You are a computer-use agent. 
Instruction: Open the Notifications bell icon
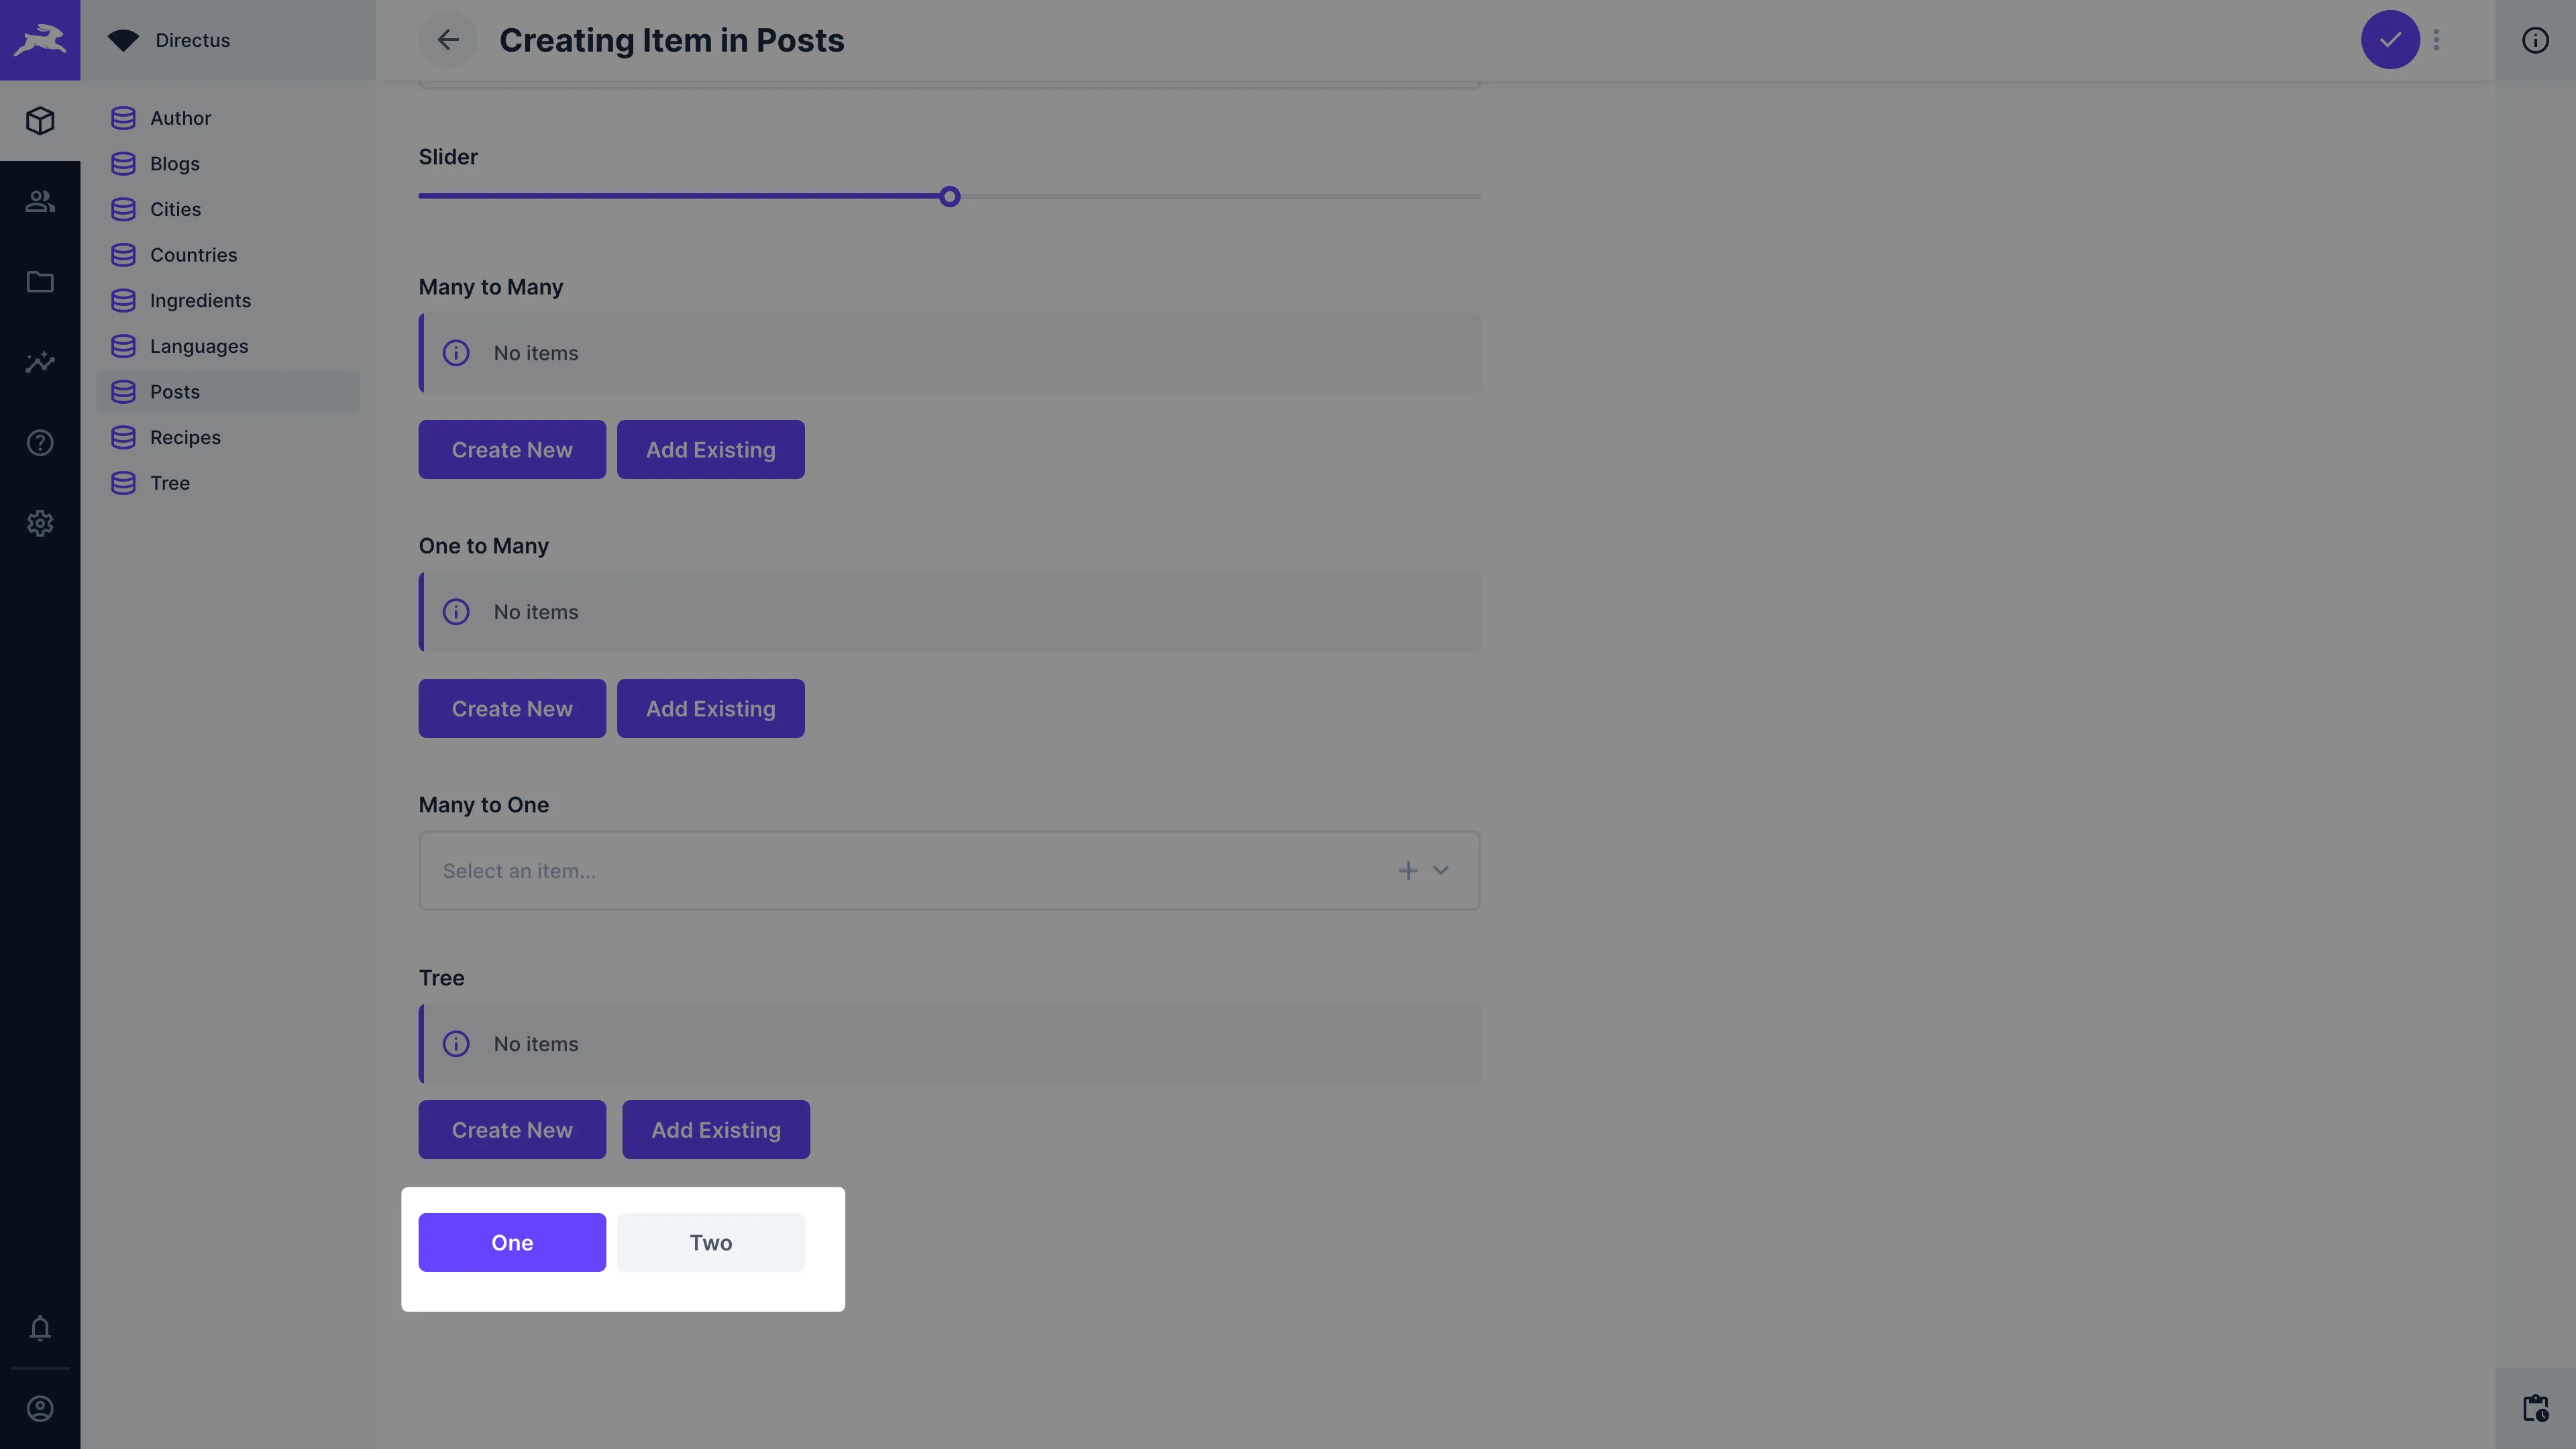40,1328
